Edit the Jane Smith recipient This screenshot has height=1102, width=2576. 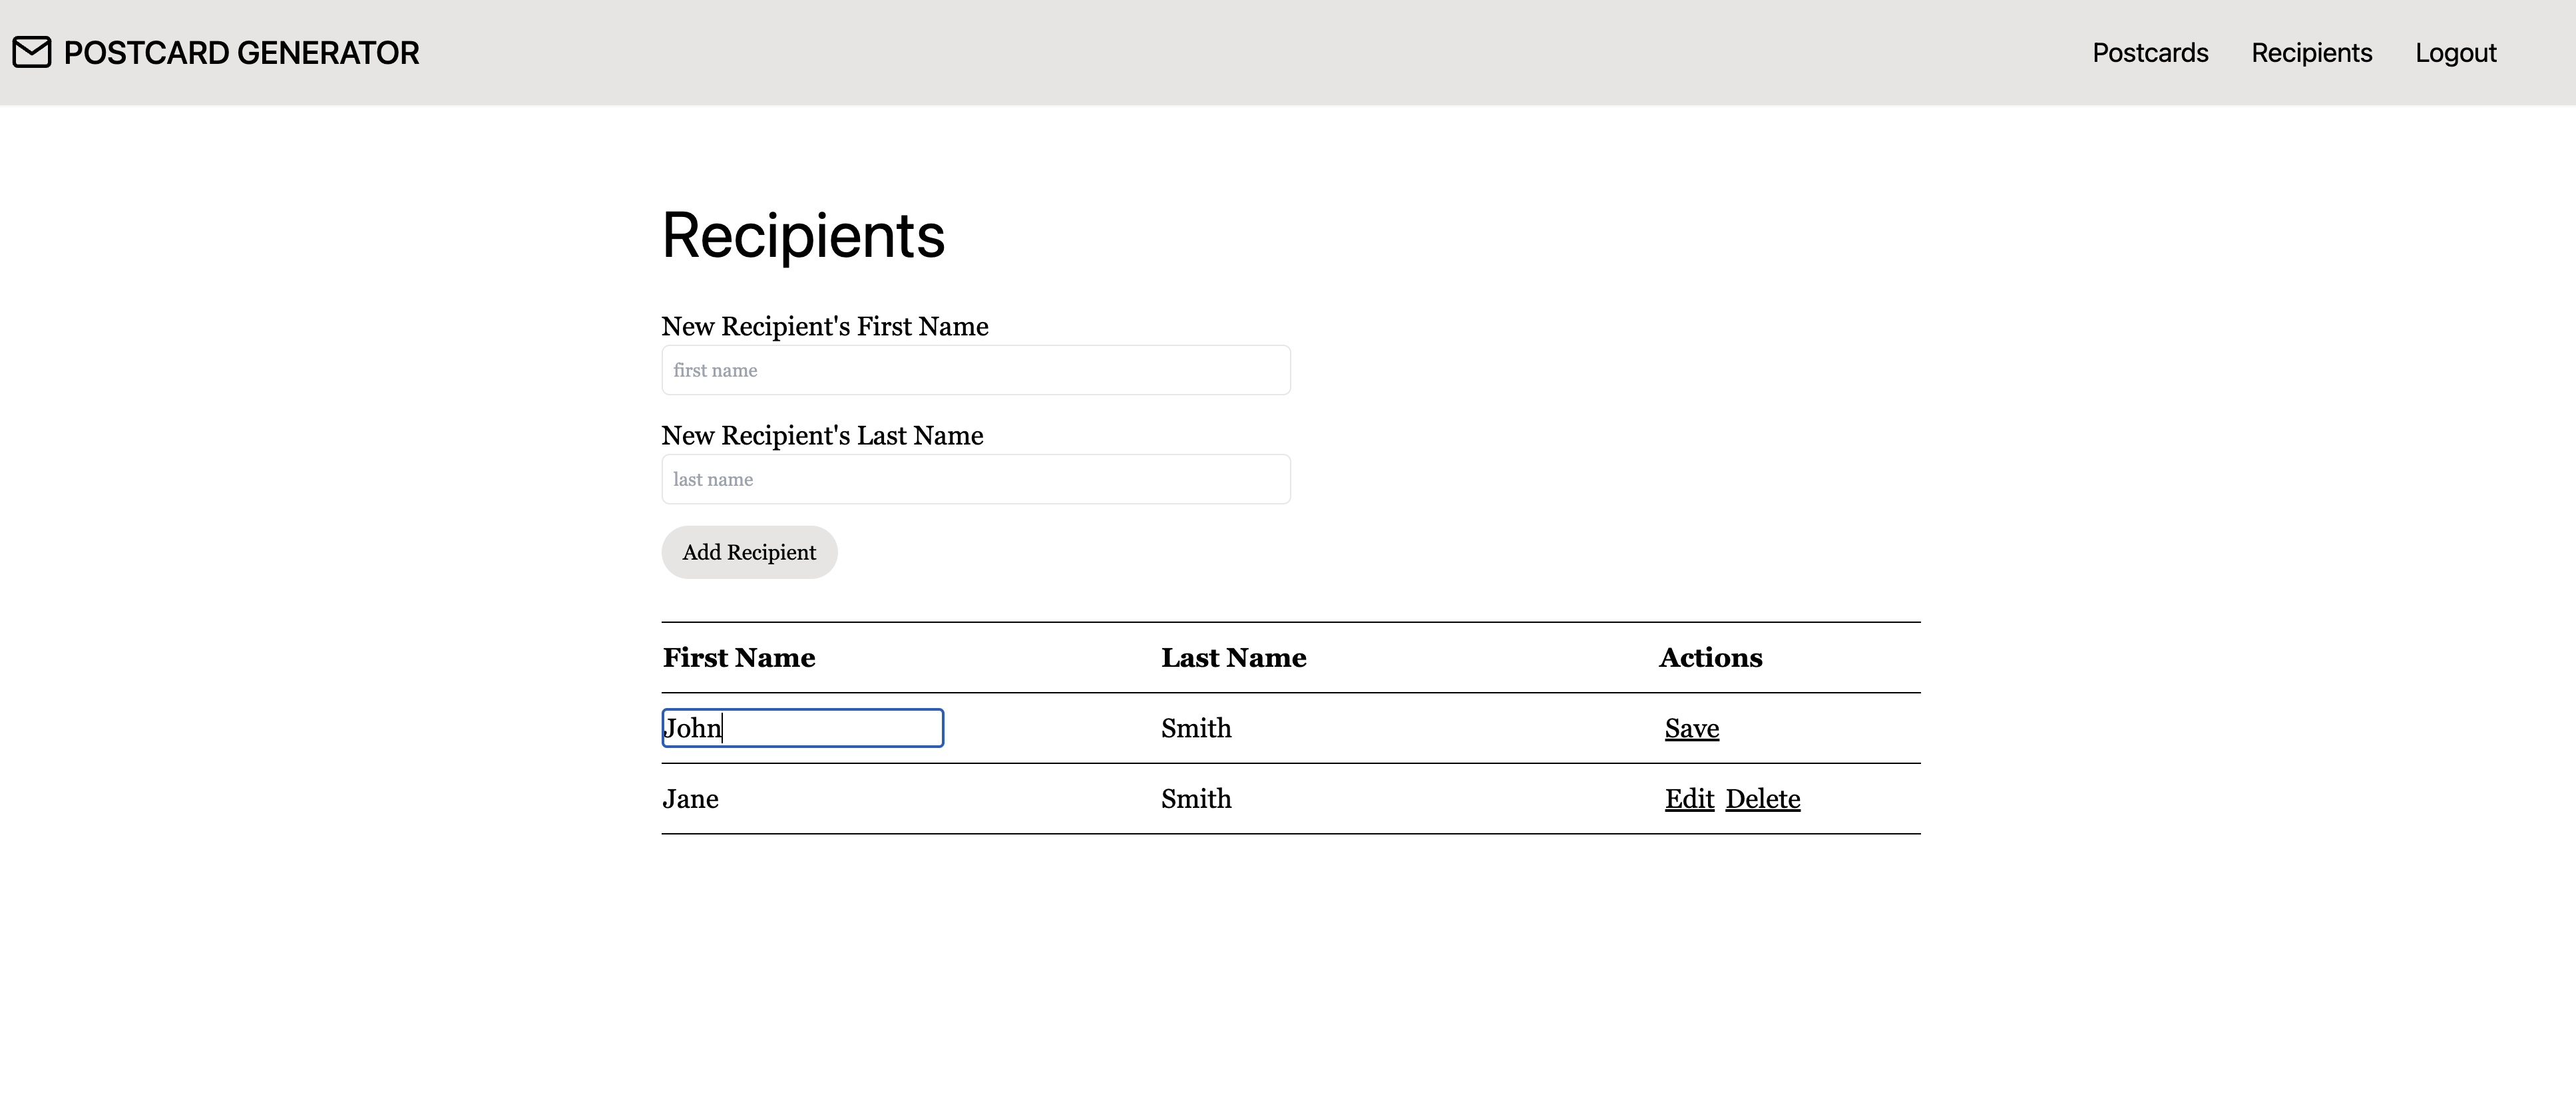pos(1689,799)
